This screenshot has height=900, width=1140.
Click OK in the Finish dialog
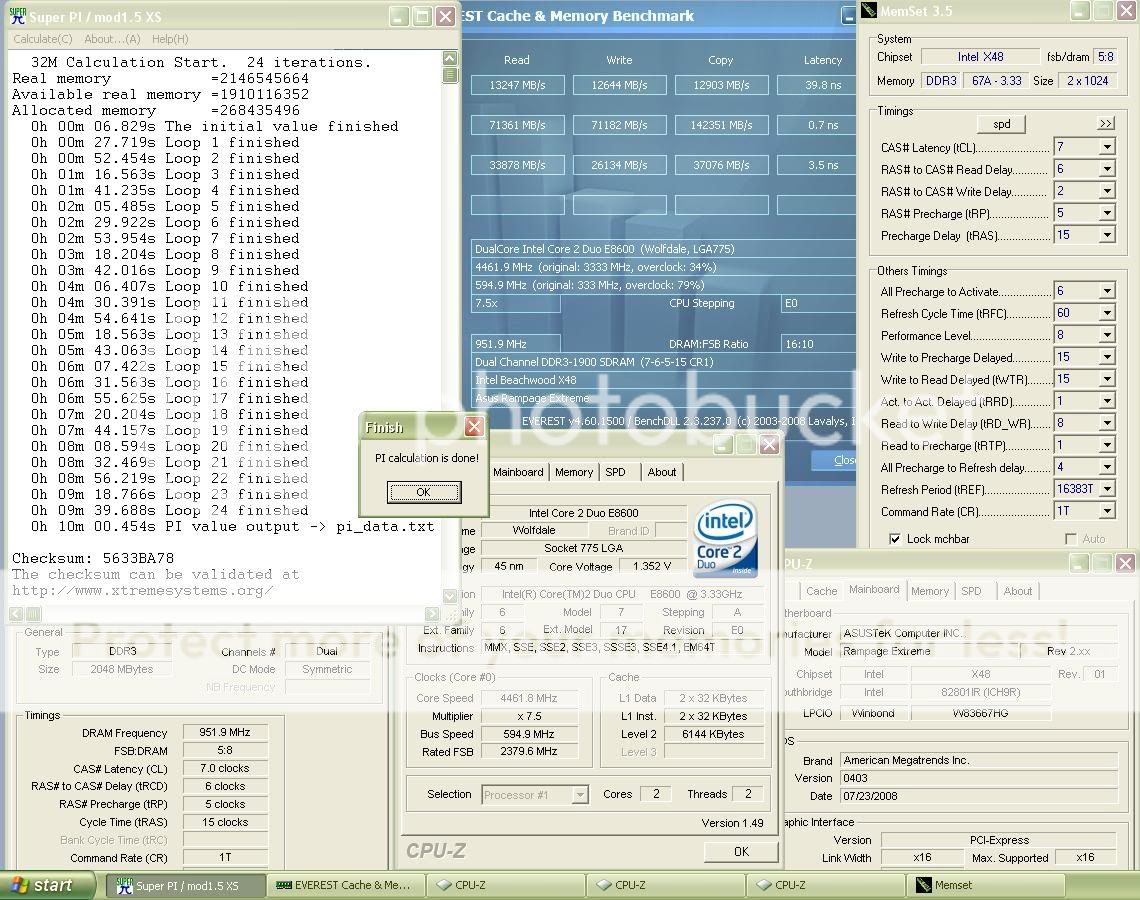click(424, 492)
